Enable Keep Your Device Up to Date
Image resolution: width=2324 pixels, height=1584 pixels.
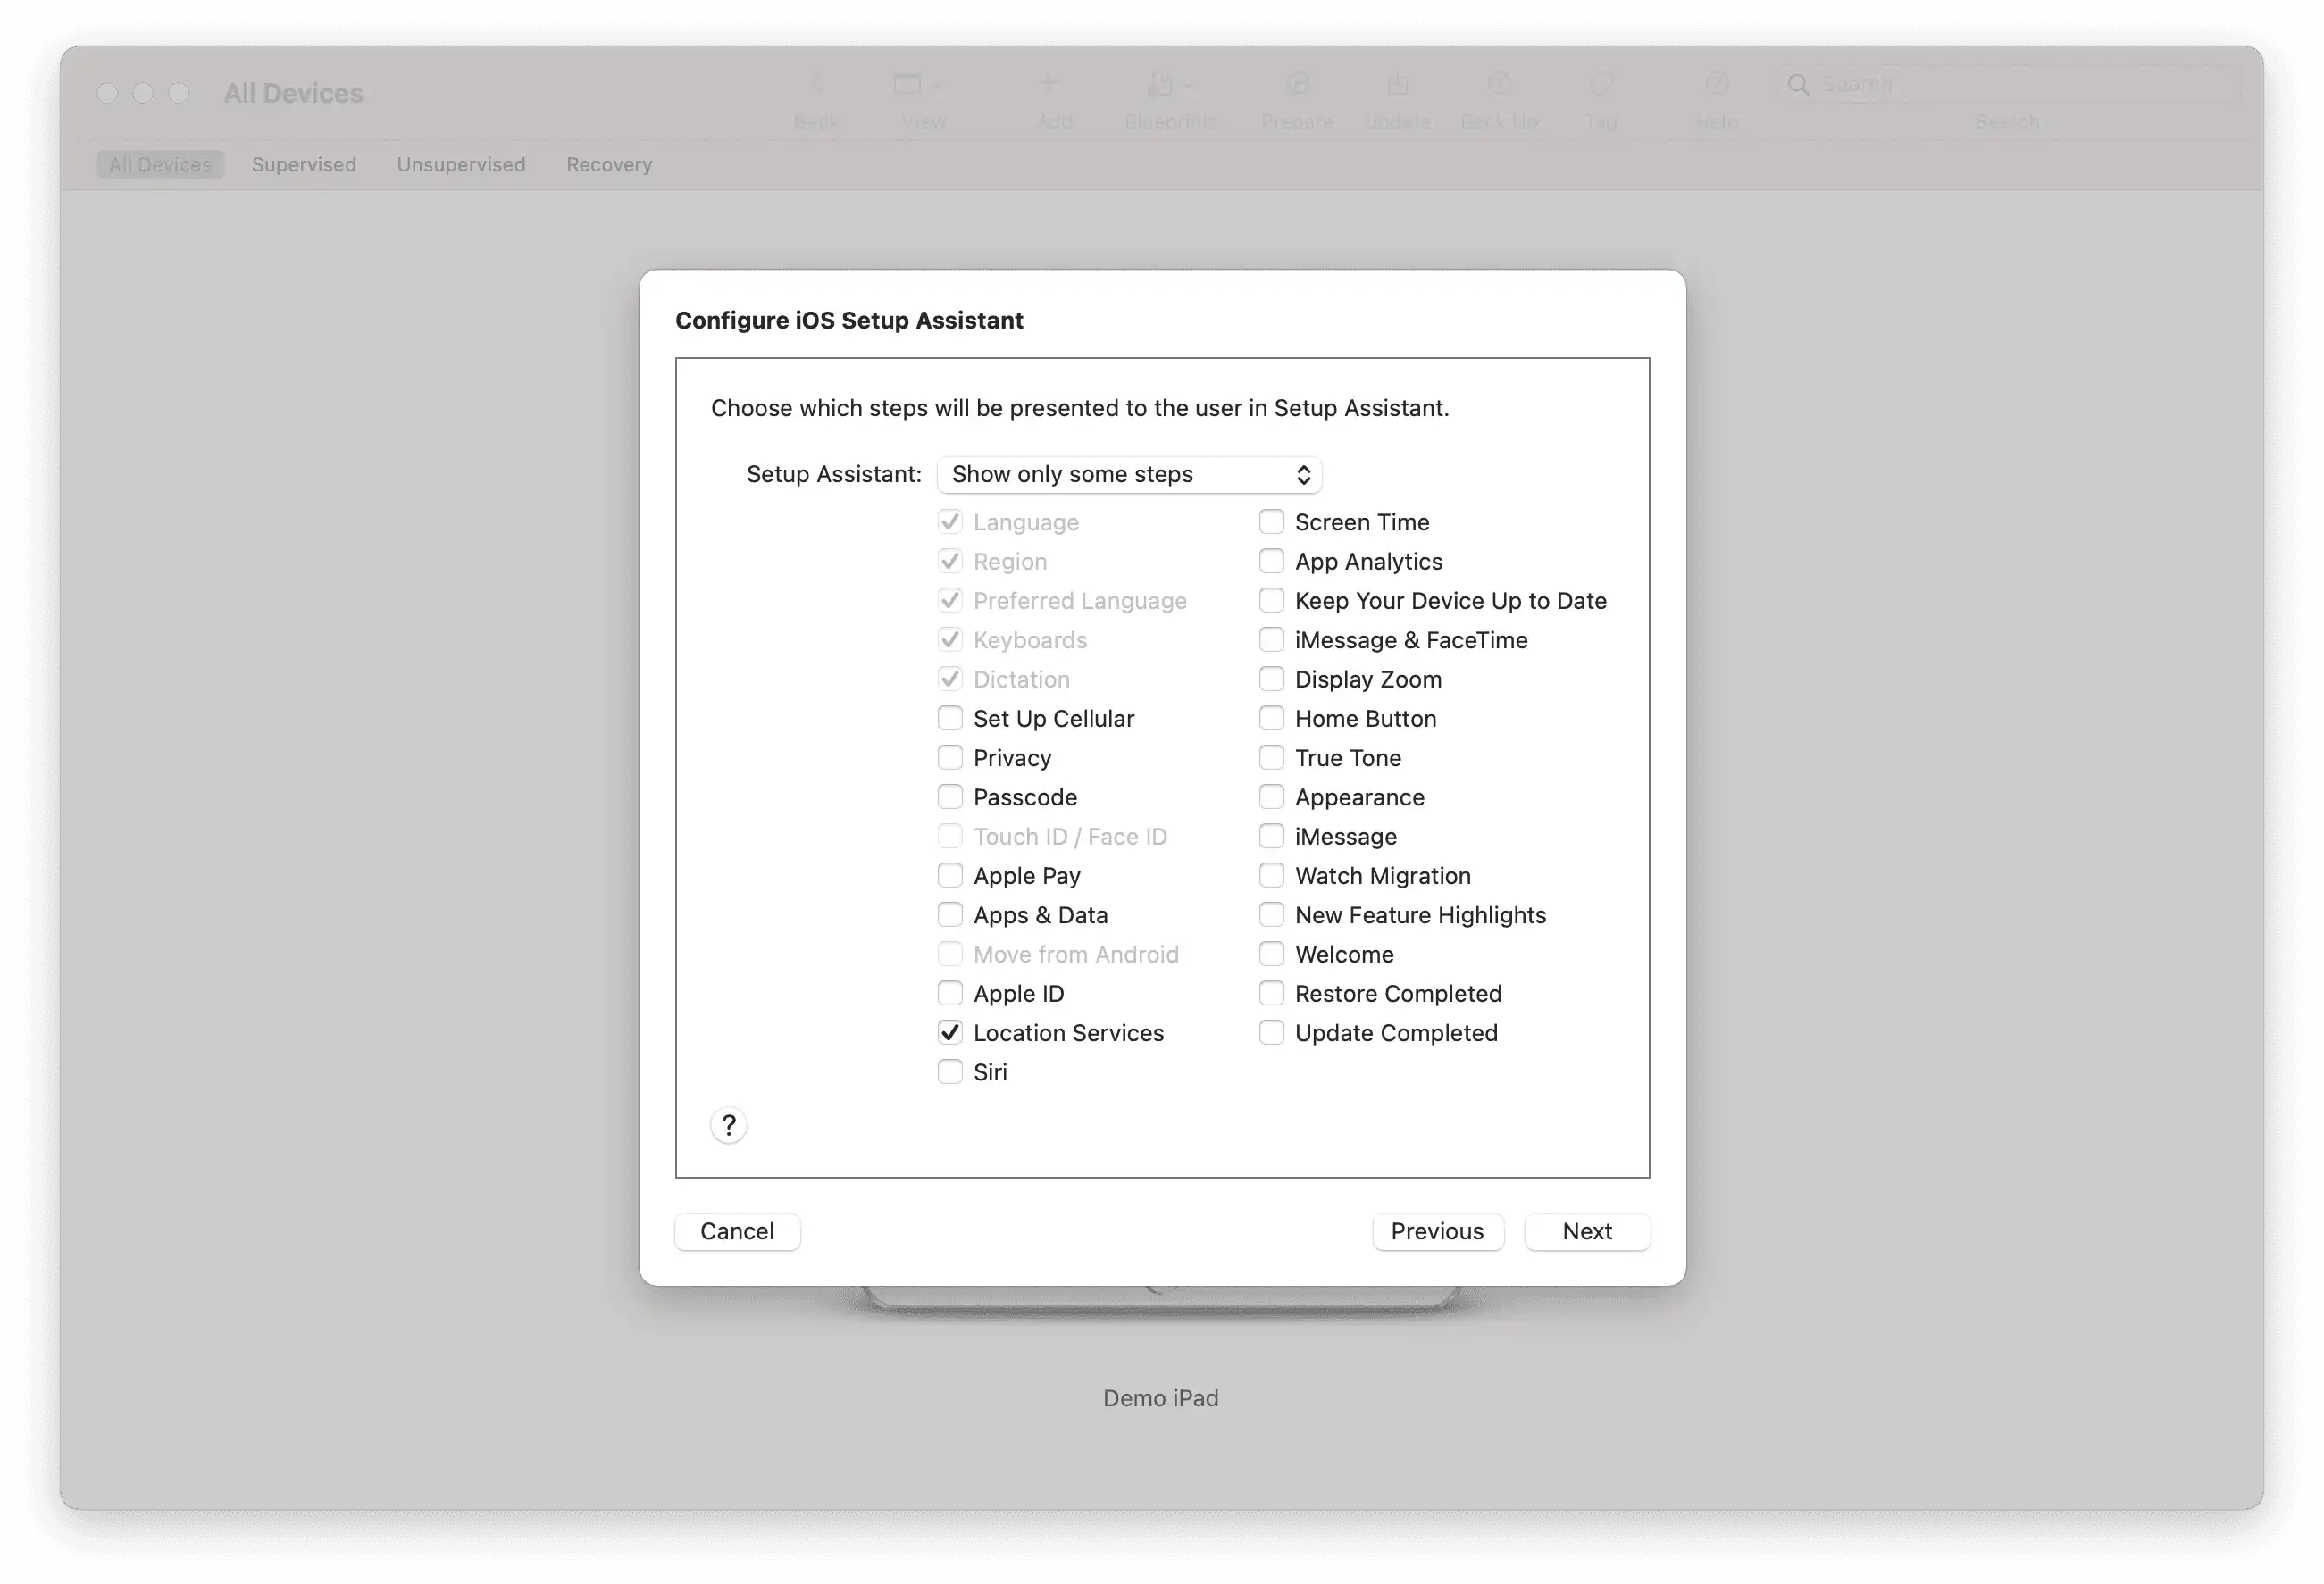pos(1271,600)
